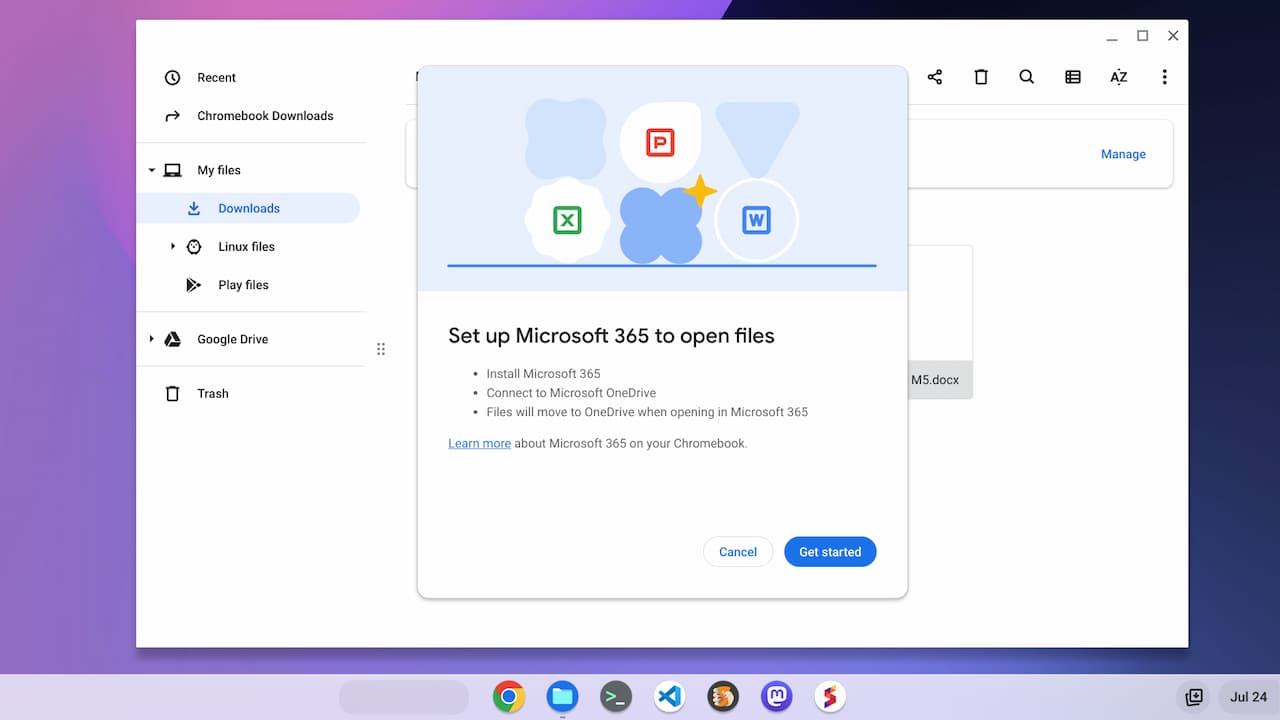Open the Mastodon app on the shelf
The width and height of the screenshot is (1280, 720).
coord(776,697)
